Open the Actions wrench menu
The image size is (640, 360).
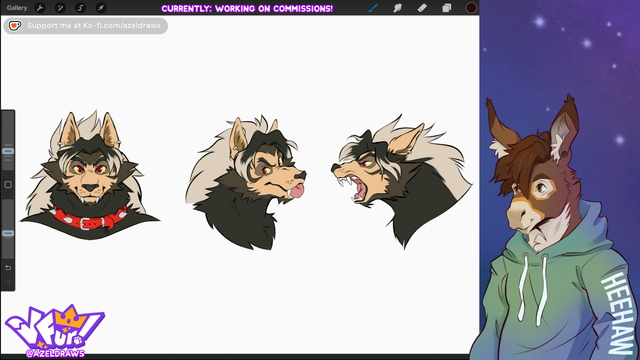40,8
